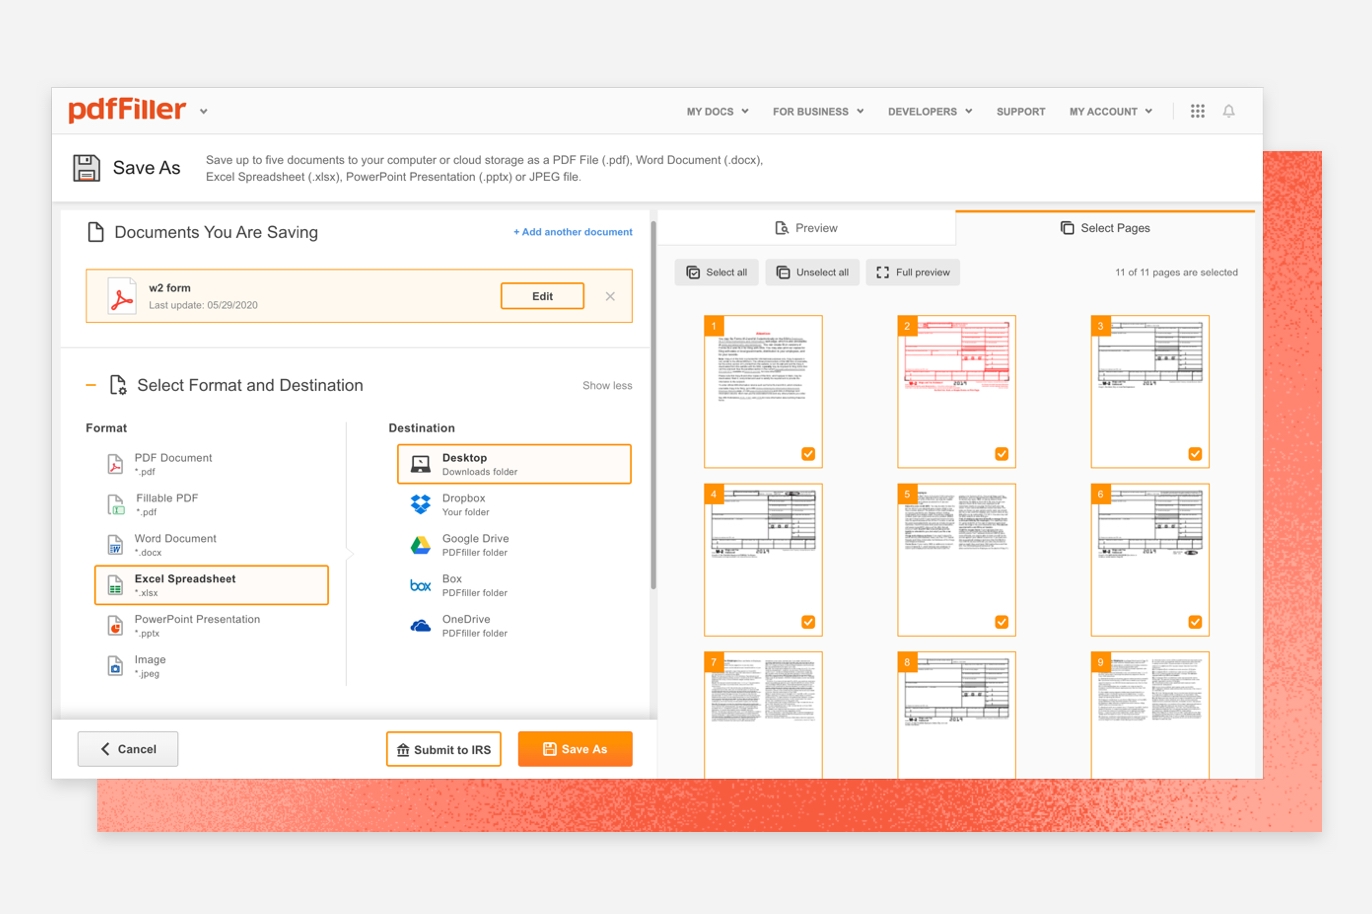This screenshot has height=914, width=1372.
Task: Choose PowerPoint Presentation format
Action: [211, 626]
